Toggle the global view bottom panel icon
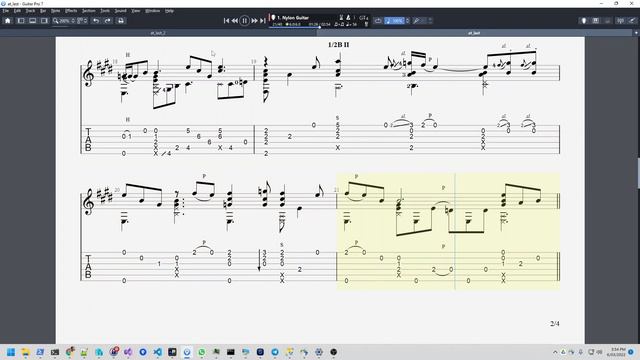Viewport: 640px width, 360px height. click(33, 21)
